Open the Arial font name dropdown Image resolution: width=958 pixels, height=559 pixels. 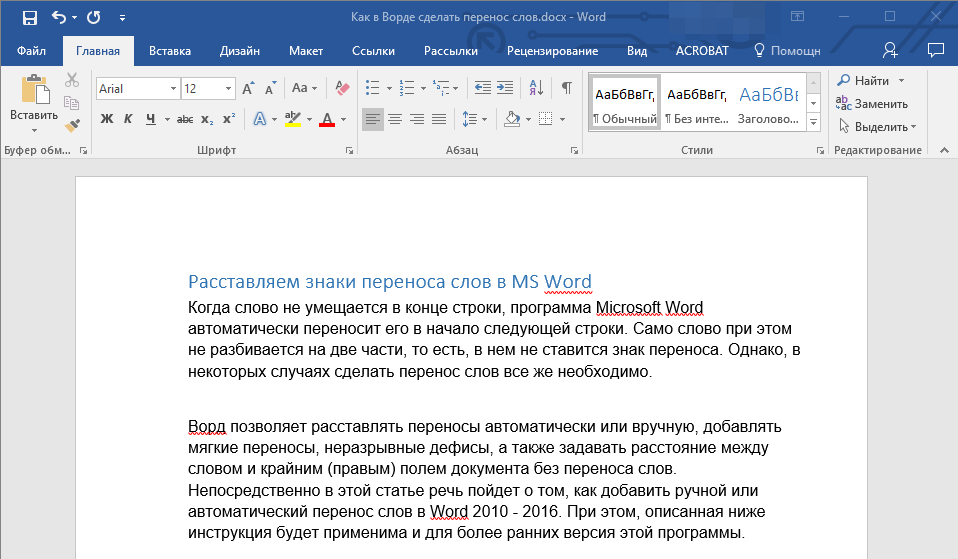point(173,89)
